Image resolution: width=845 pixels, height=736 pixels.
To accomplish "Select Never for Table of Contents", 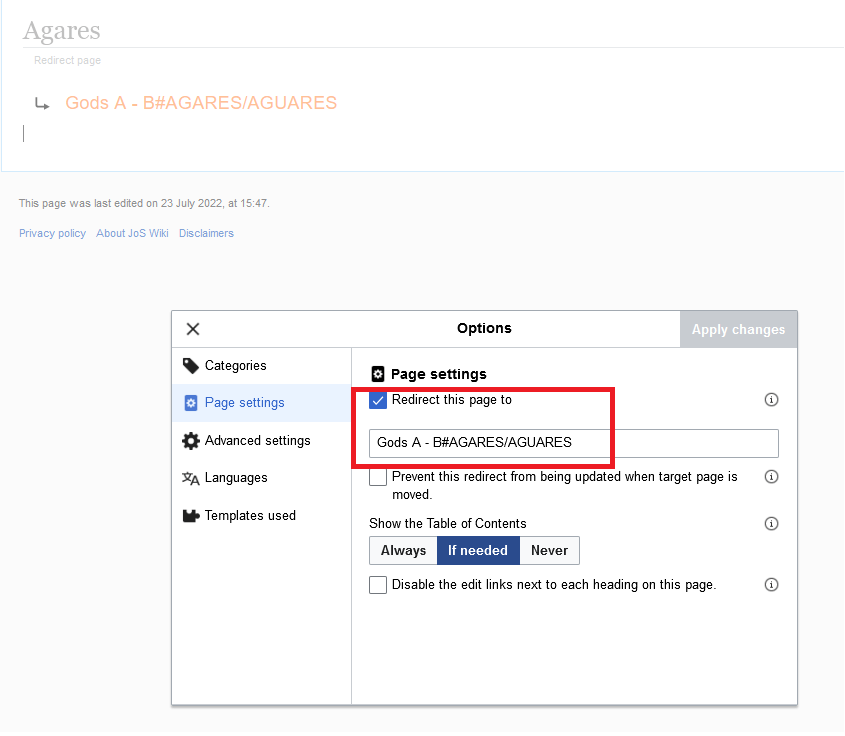I will click(549, 551).
